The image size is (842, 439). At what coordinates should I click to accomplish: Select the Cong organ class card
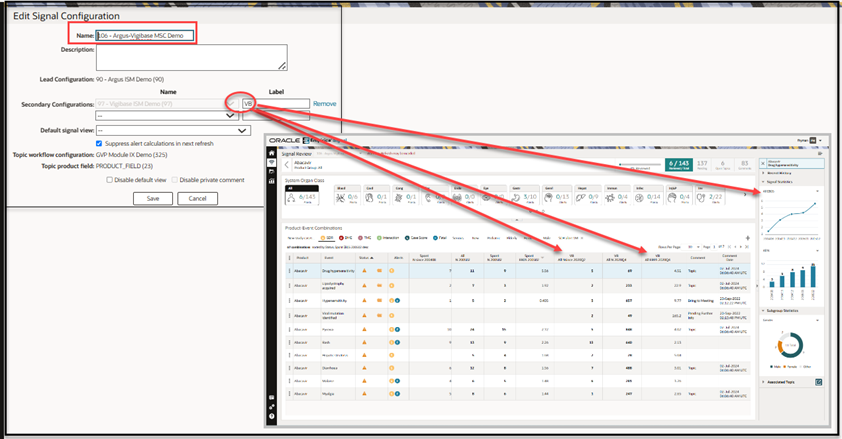tap(405, 195)
